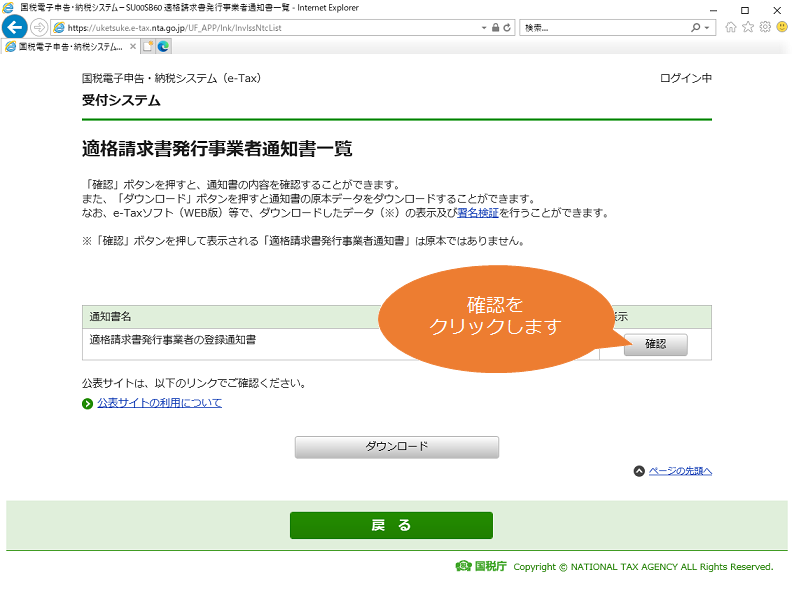
Task: Follow the ページの先頭へ link
Action: (680, 471)
